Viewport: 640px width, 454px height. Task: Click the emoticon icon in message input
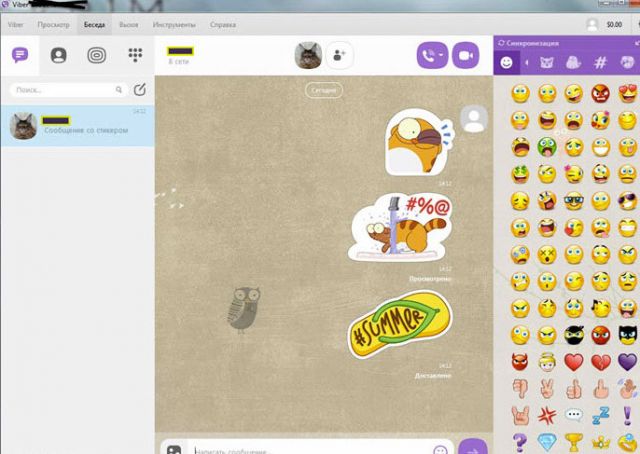(440, 450)
